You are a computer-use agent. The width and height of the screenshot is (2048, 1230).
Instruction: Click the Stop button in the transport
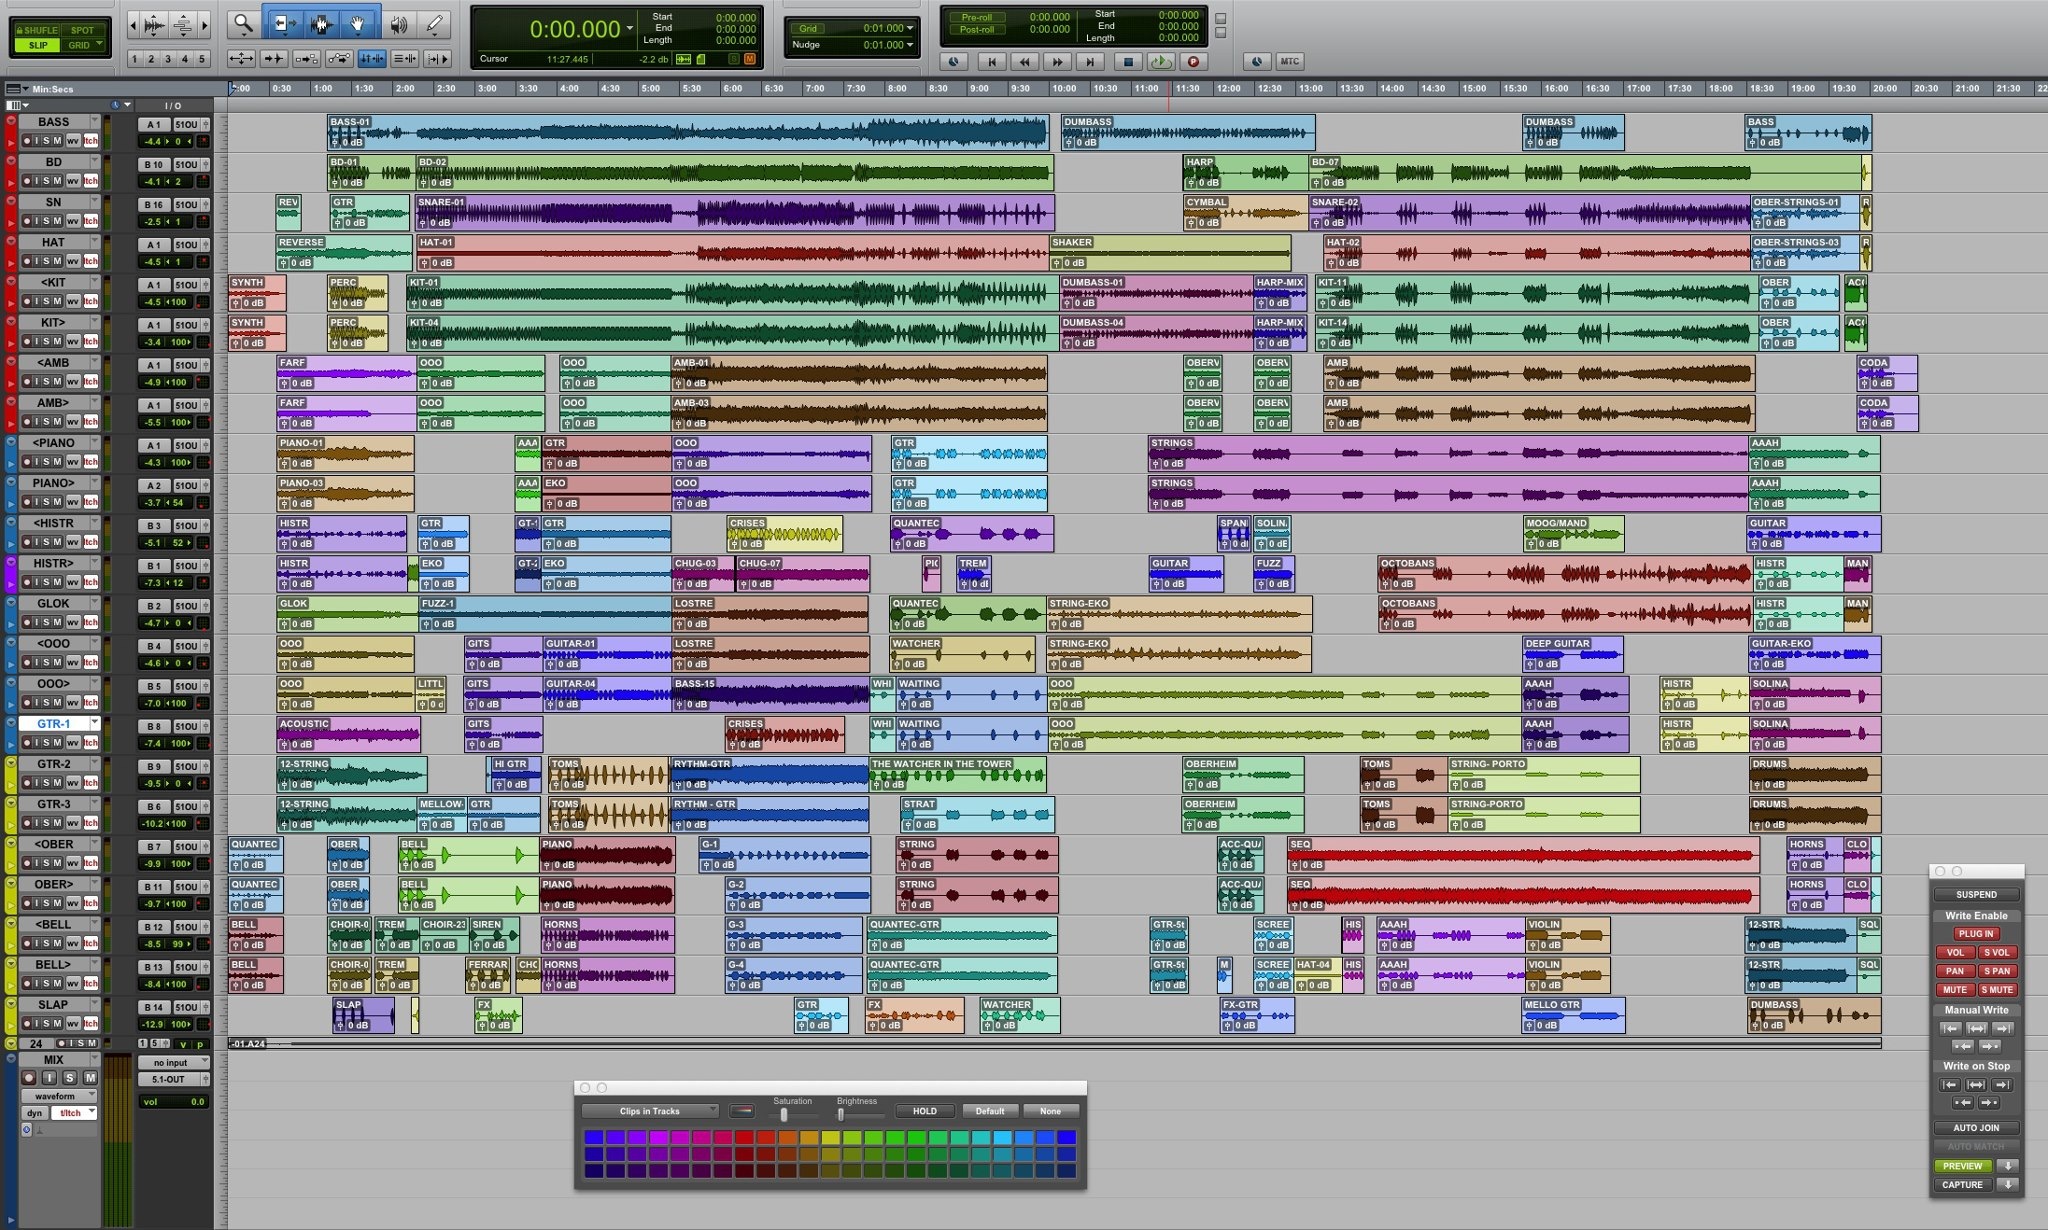click(x=1128, y=62)
